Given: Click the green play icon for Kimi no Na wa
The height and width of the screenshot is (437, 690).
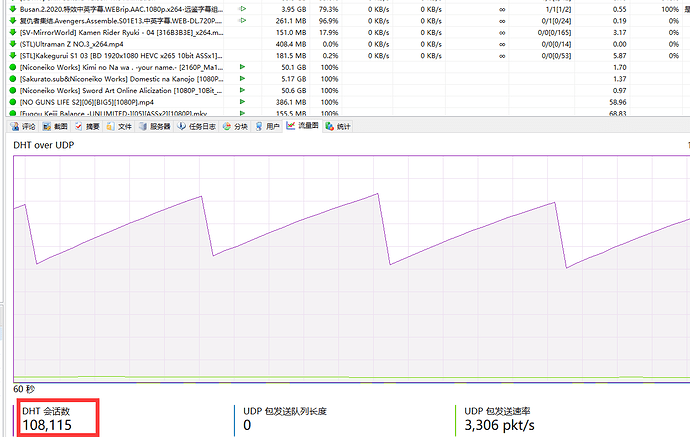Looking at the screenshot, I should pos(242,67).
